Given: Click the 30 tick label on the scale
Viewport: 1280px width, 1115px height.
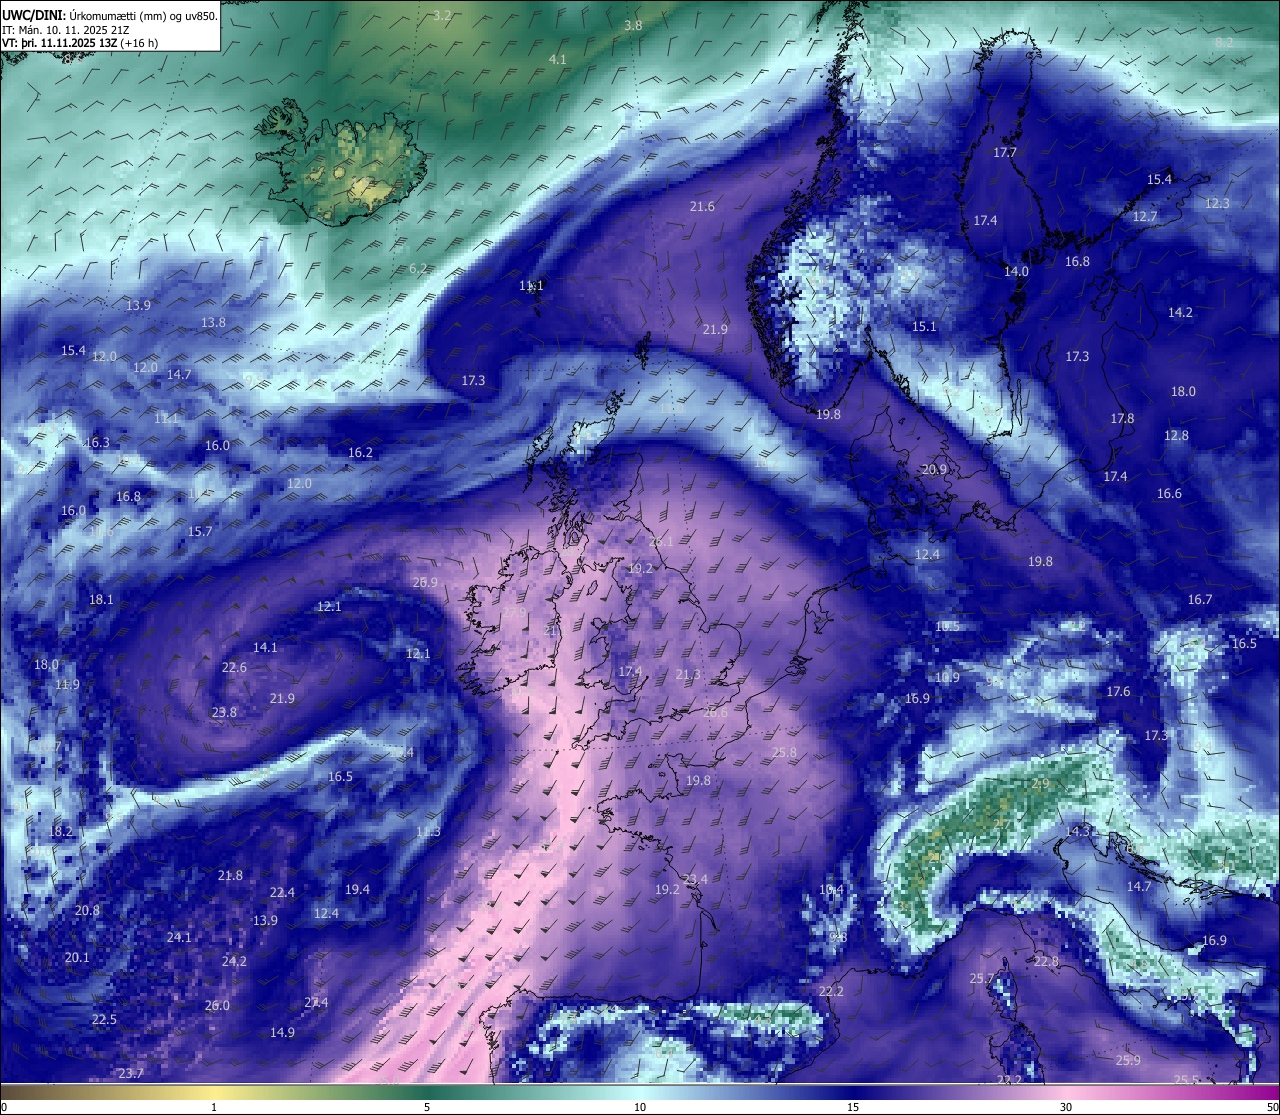Looking at the screenshot, I should (x=1066, y=1107).
